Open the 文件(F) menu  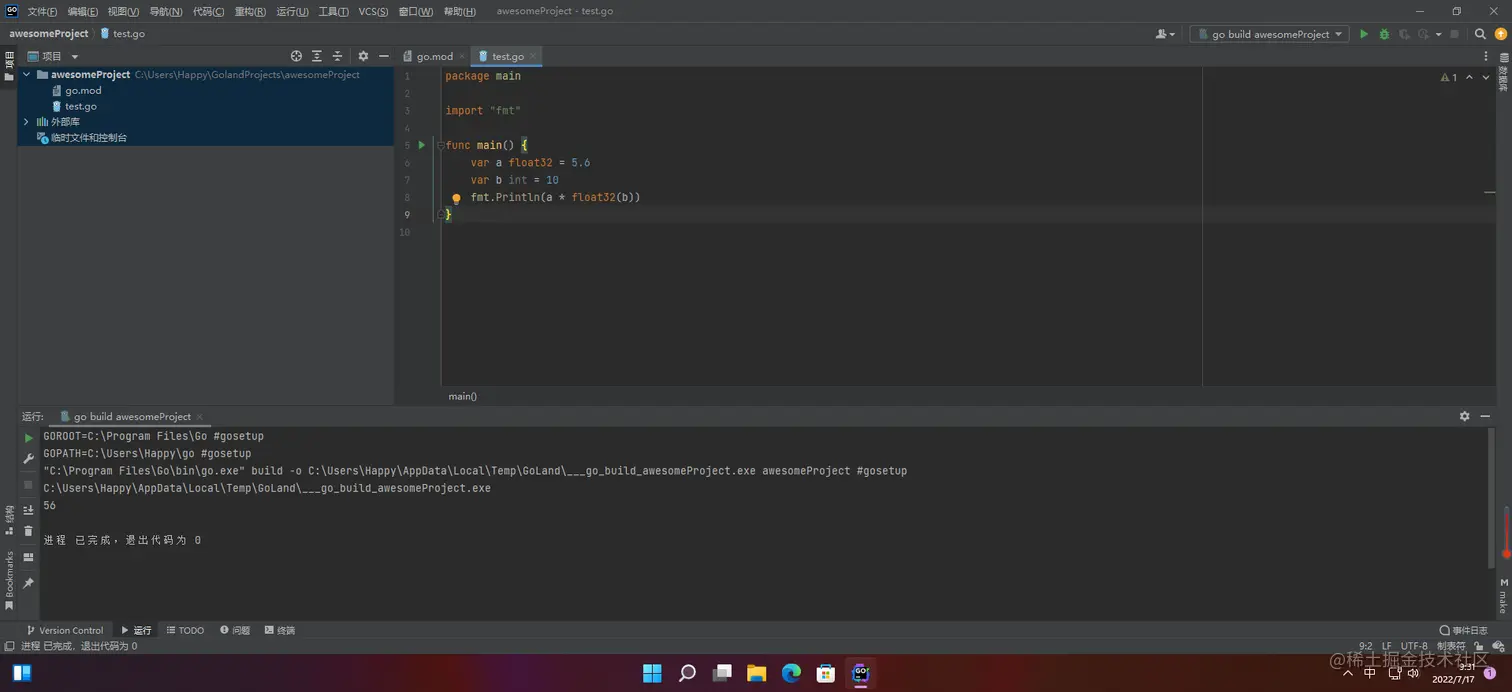tap(42, 11)
